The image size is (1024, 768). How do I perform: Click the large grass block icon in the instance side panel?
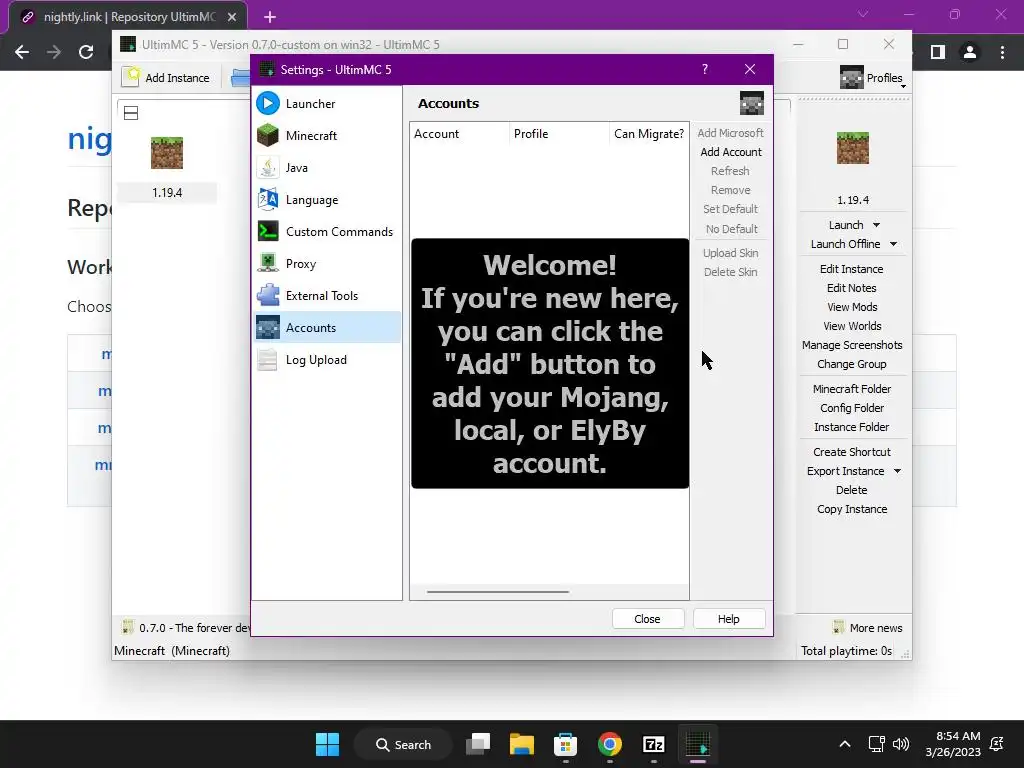click(853, 148)
